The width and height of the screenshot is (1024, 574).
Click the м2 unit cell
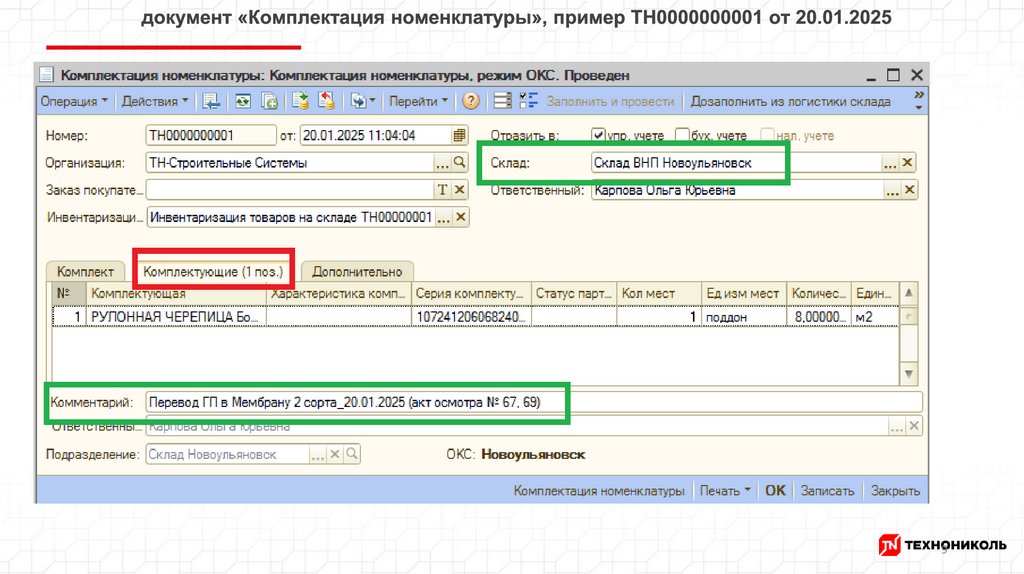point(875,317)
